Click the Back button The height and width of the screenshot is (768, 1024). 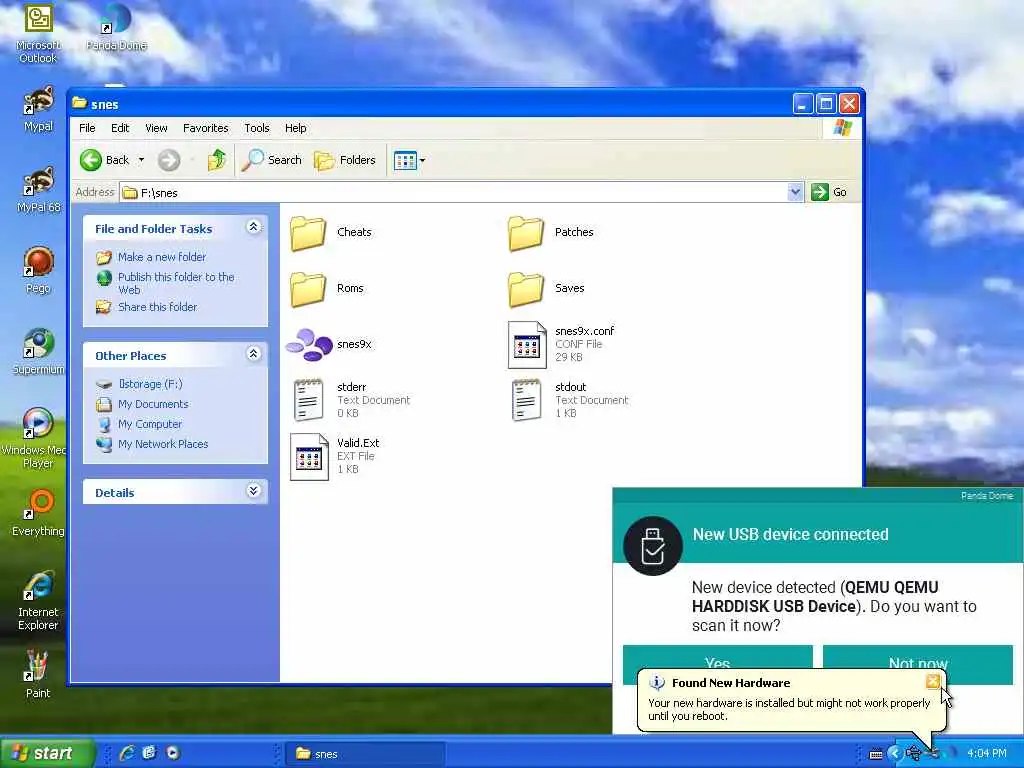(106, 160)
